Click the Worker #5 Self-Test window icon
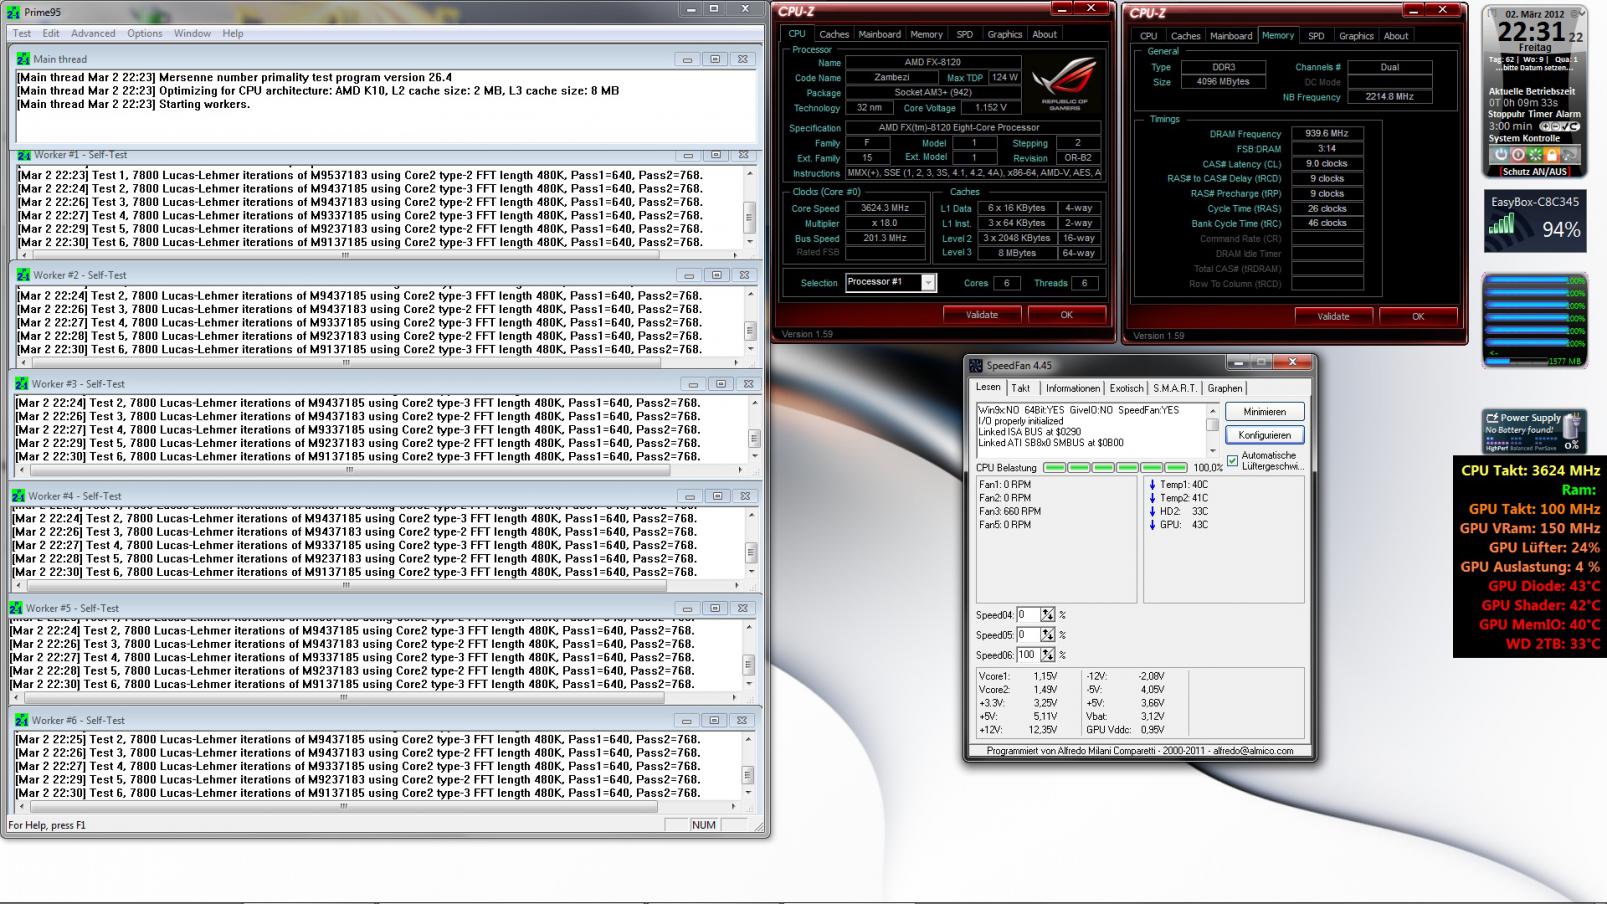This screenshot has width=1607, height=904. coord(17,608)
